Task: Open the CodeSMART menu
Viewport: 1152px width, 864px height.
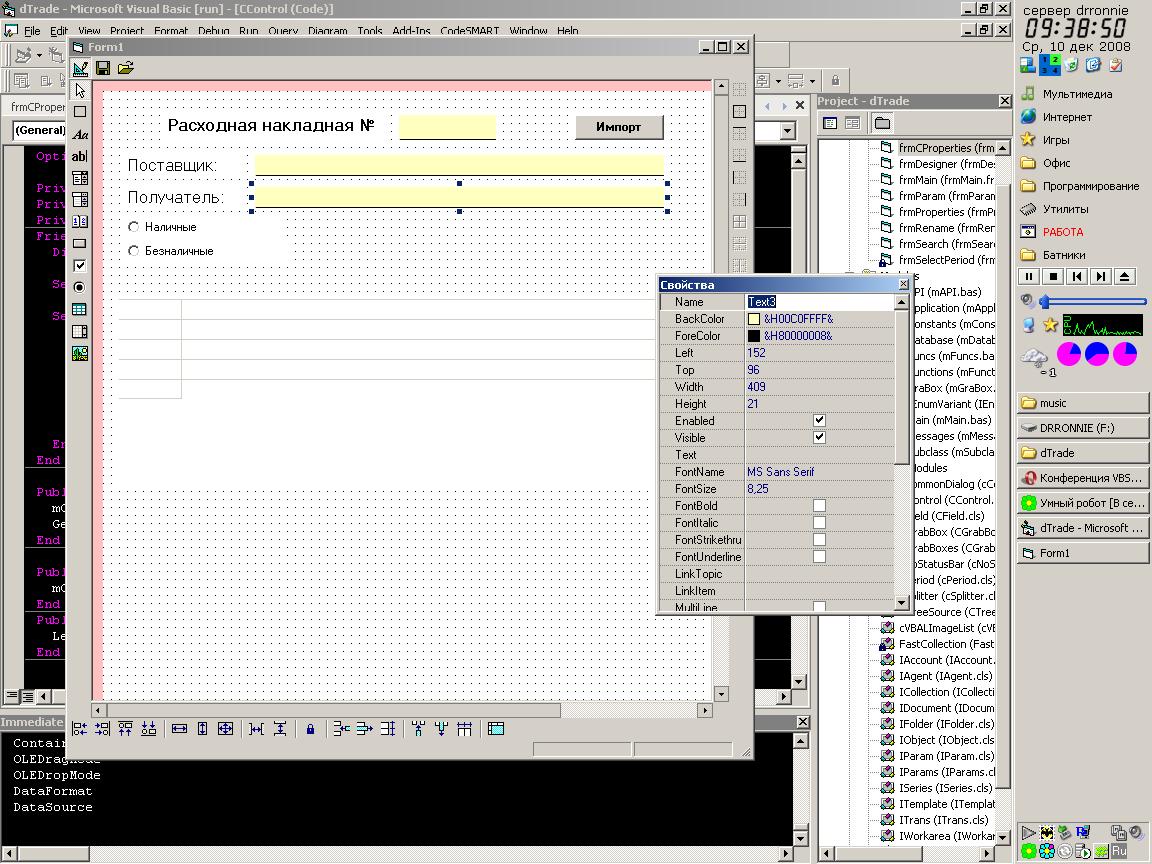Action: point(469,31)
